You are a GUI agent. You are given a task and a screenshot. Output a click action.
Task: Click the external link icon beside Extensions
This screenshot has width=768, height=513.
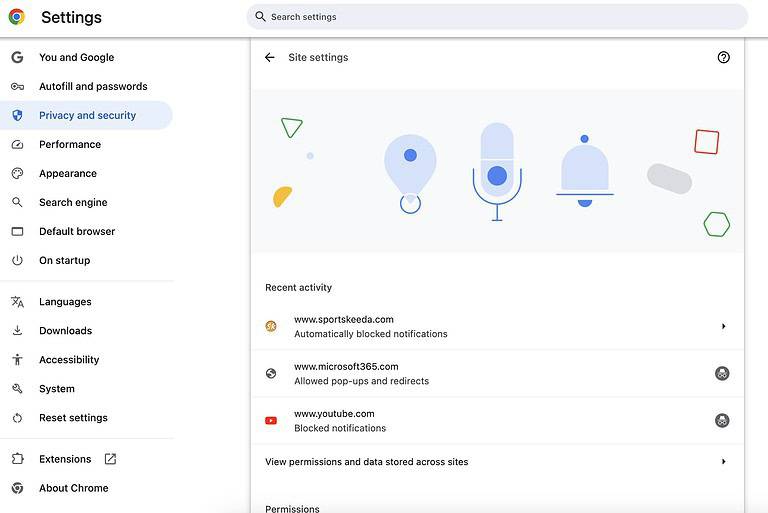point(110,459)
